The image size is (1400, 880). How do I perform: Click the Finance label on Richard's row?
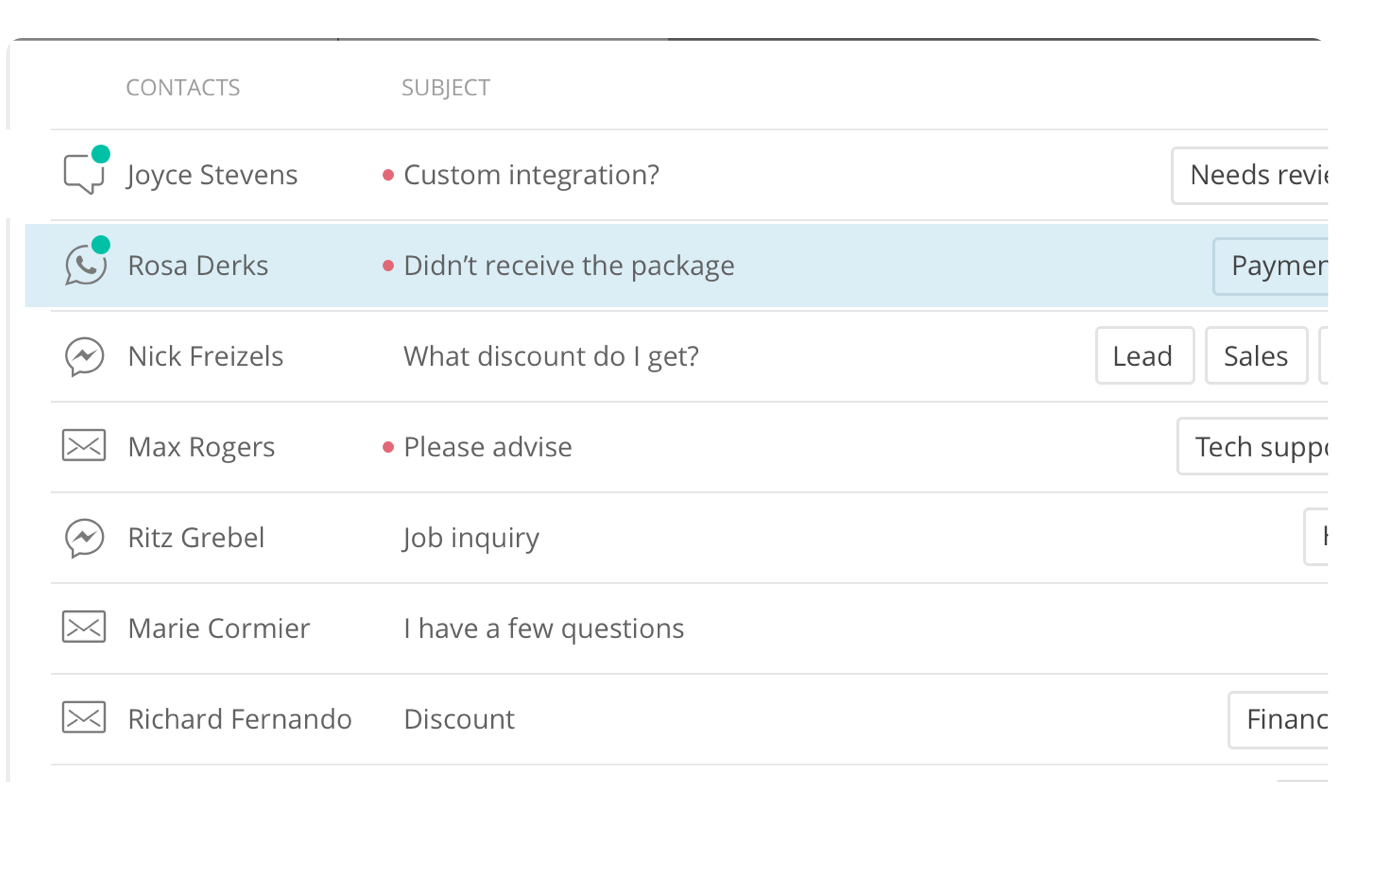pos(1282,719)
